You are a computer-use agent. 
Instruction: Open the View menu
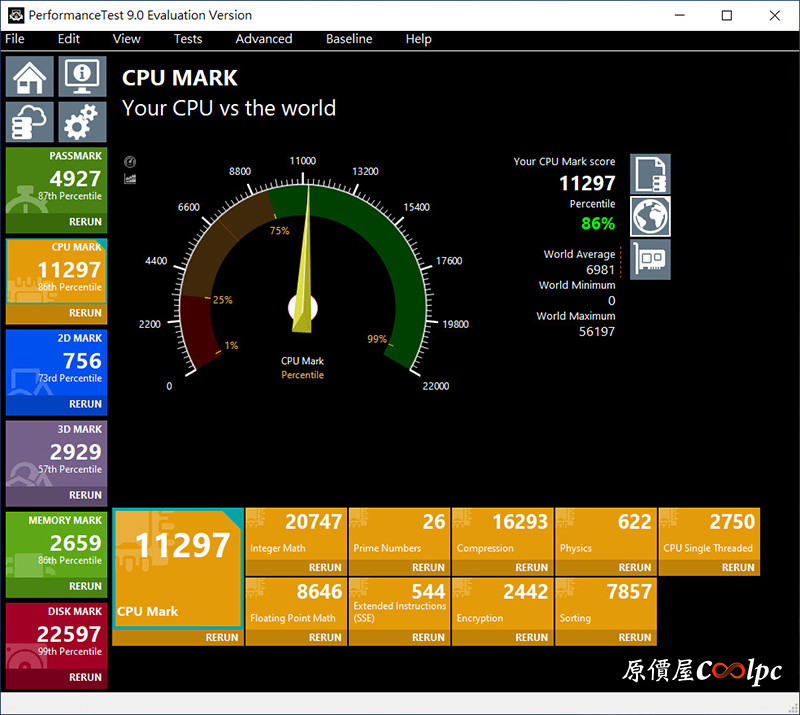click(127, 39)
